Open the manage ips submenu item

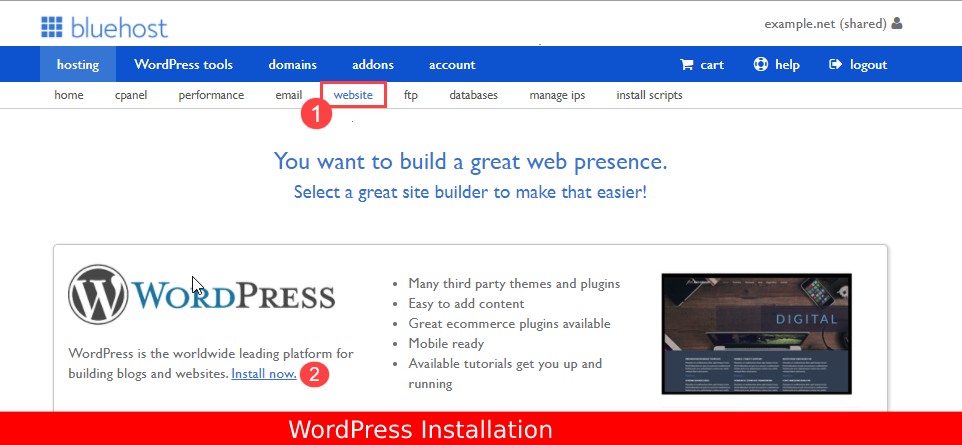[x=557, y=95]
